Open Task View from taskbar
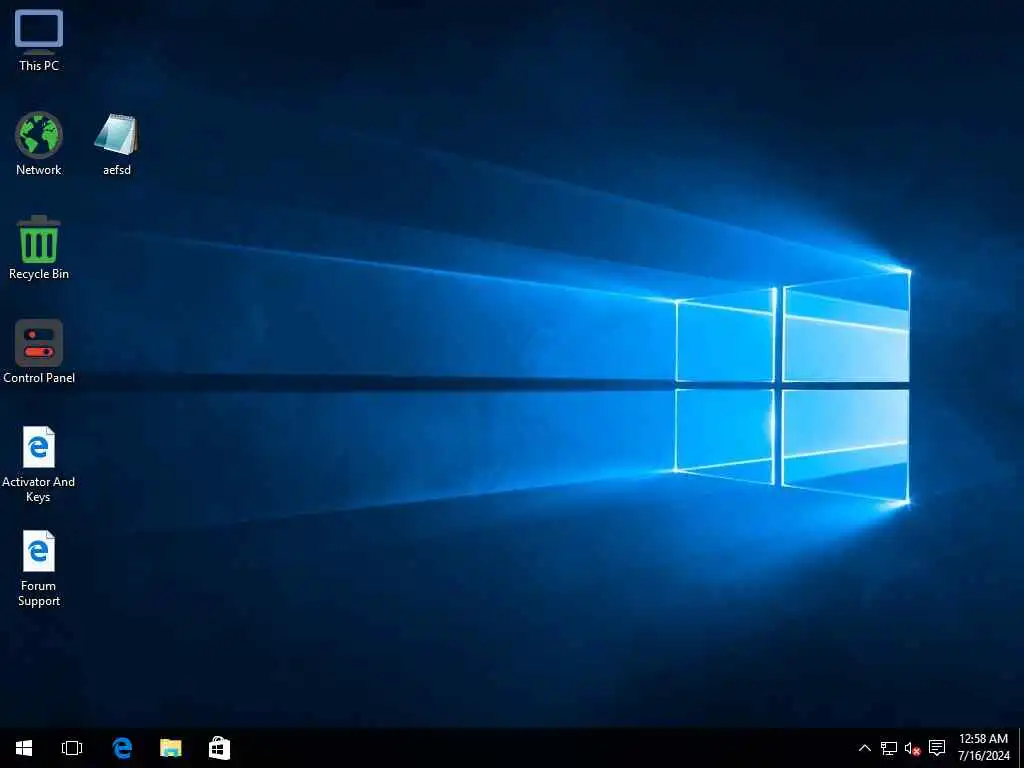 72,748
